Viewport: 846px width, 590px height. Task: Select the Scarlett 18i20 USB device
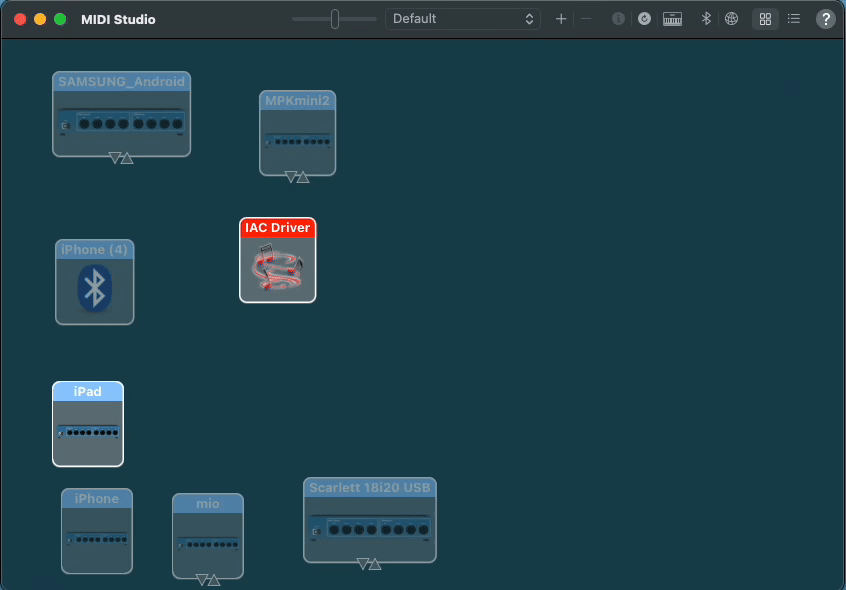pyautogui.click(x=370, y=520)
